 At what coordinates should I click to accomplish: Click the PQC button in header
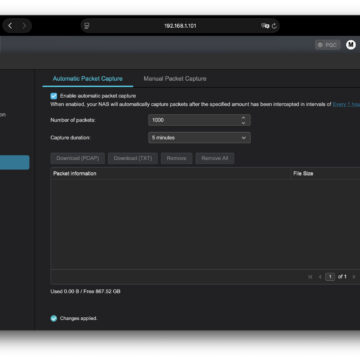click(x=327, y=45)
